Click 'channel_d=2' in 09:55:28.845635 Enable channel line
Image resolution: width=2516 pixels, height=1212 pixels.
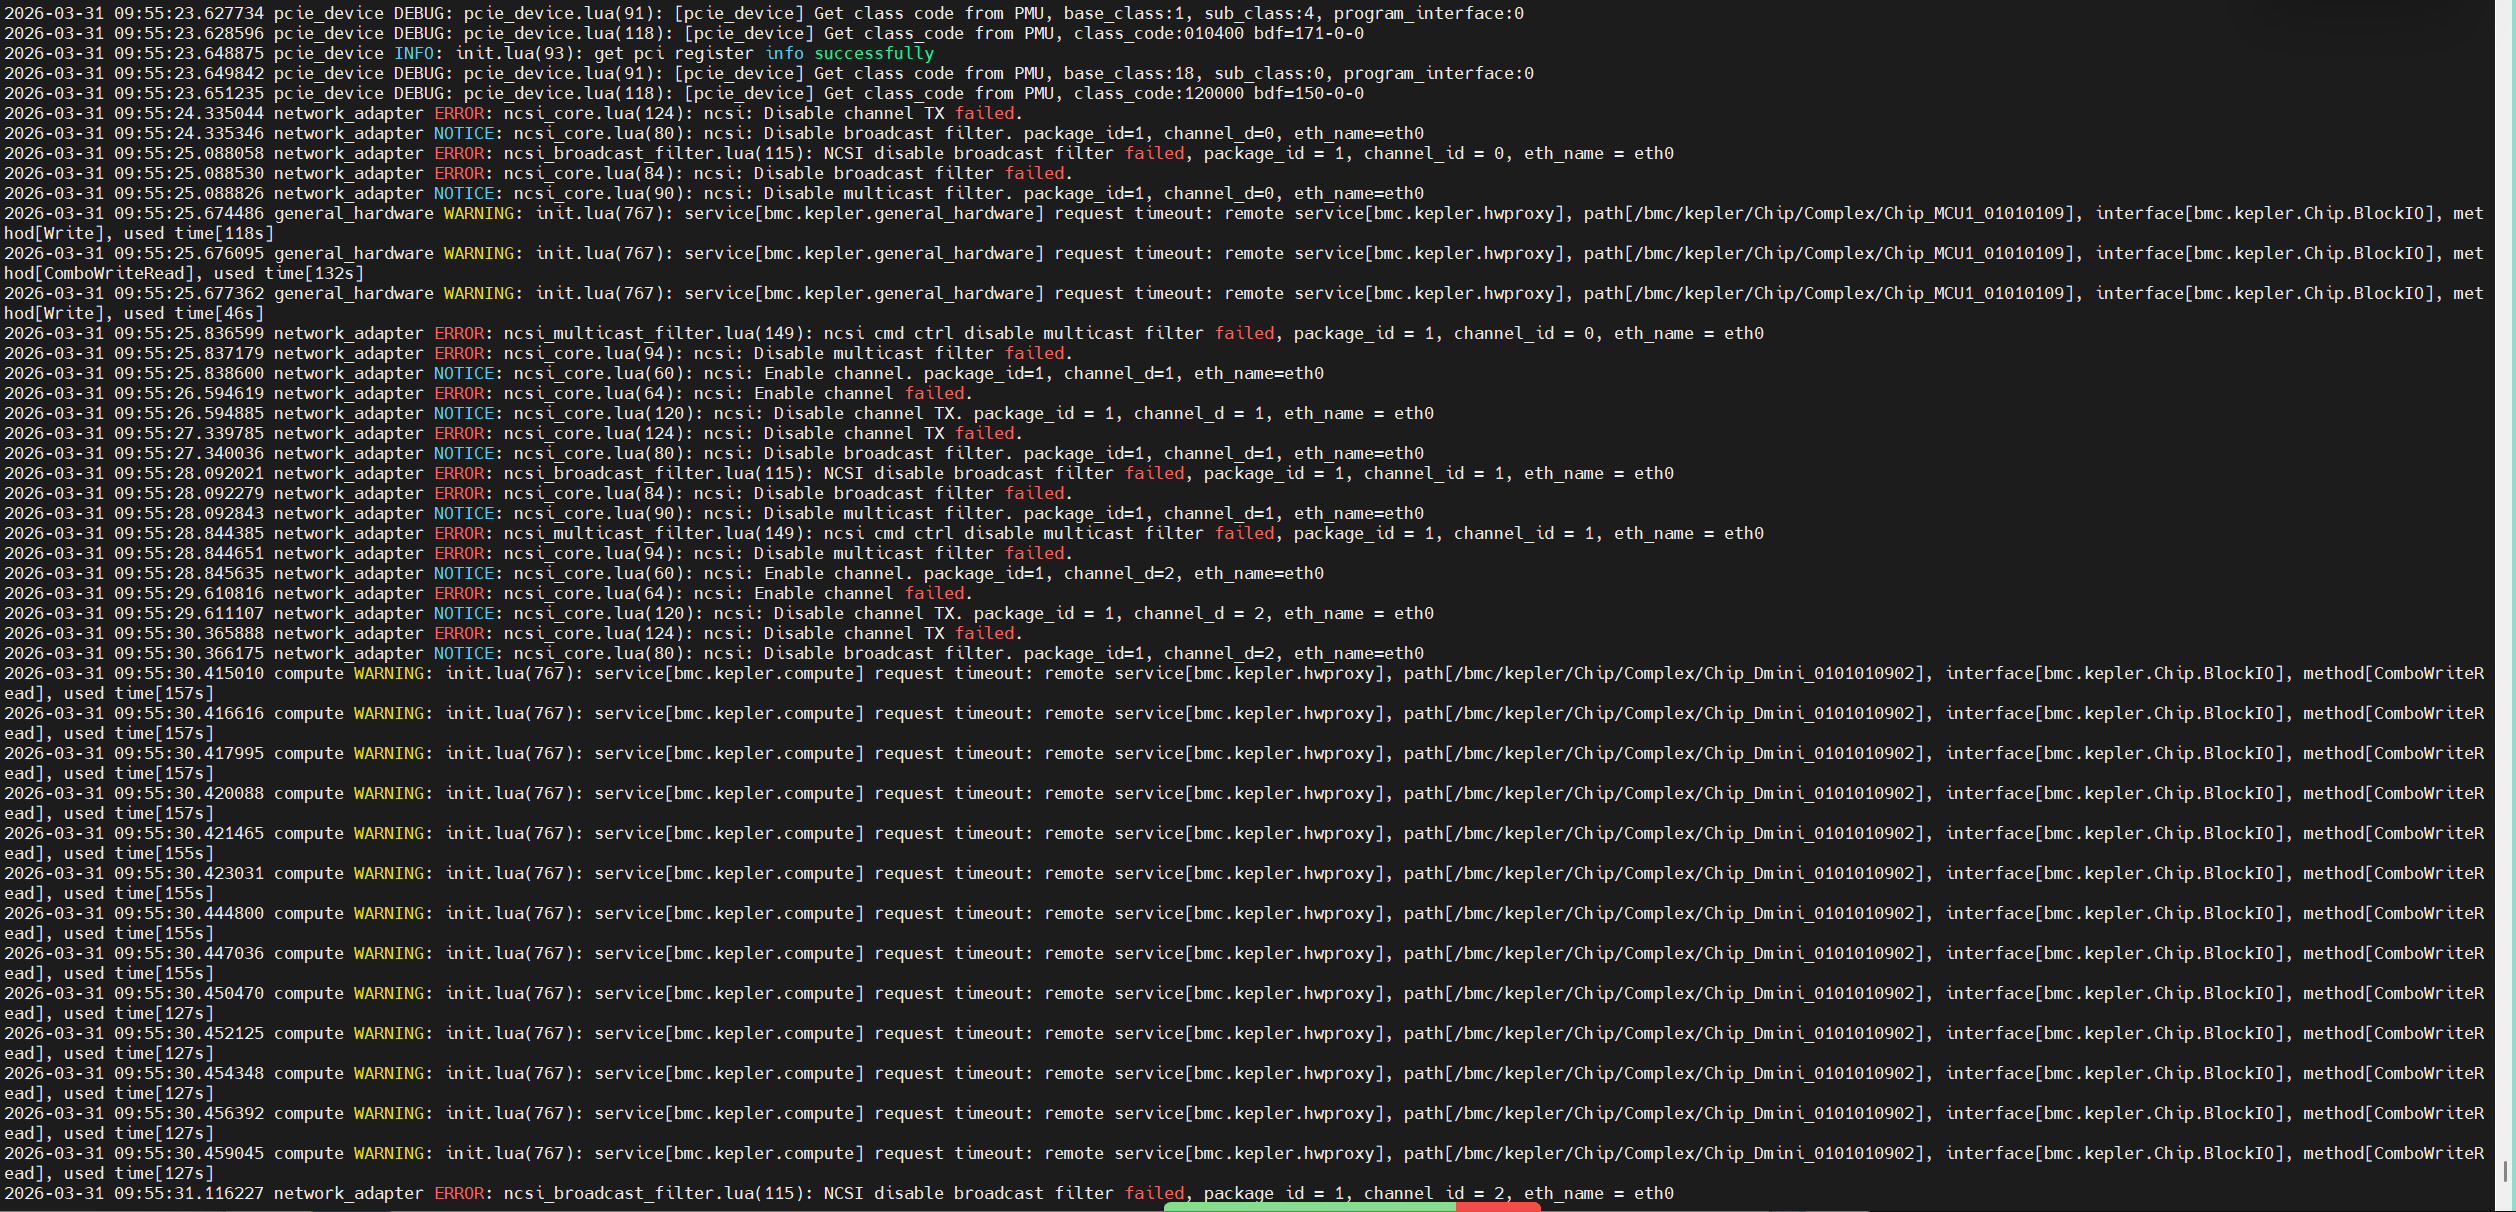pos(1118,573)
